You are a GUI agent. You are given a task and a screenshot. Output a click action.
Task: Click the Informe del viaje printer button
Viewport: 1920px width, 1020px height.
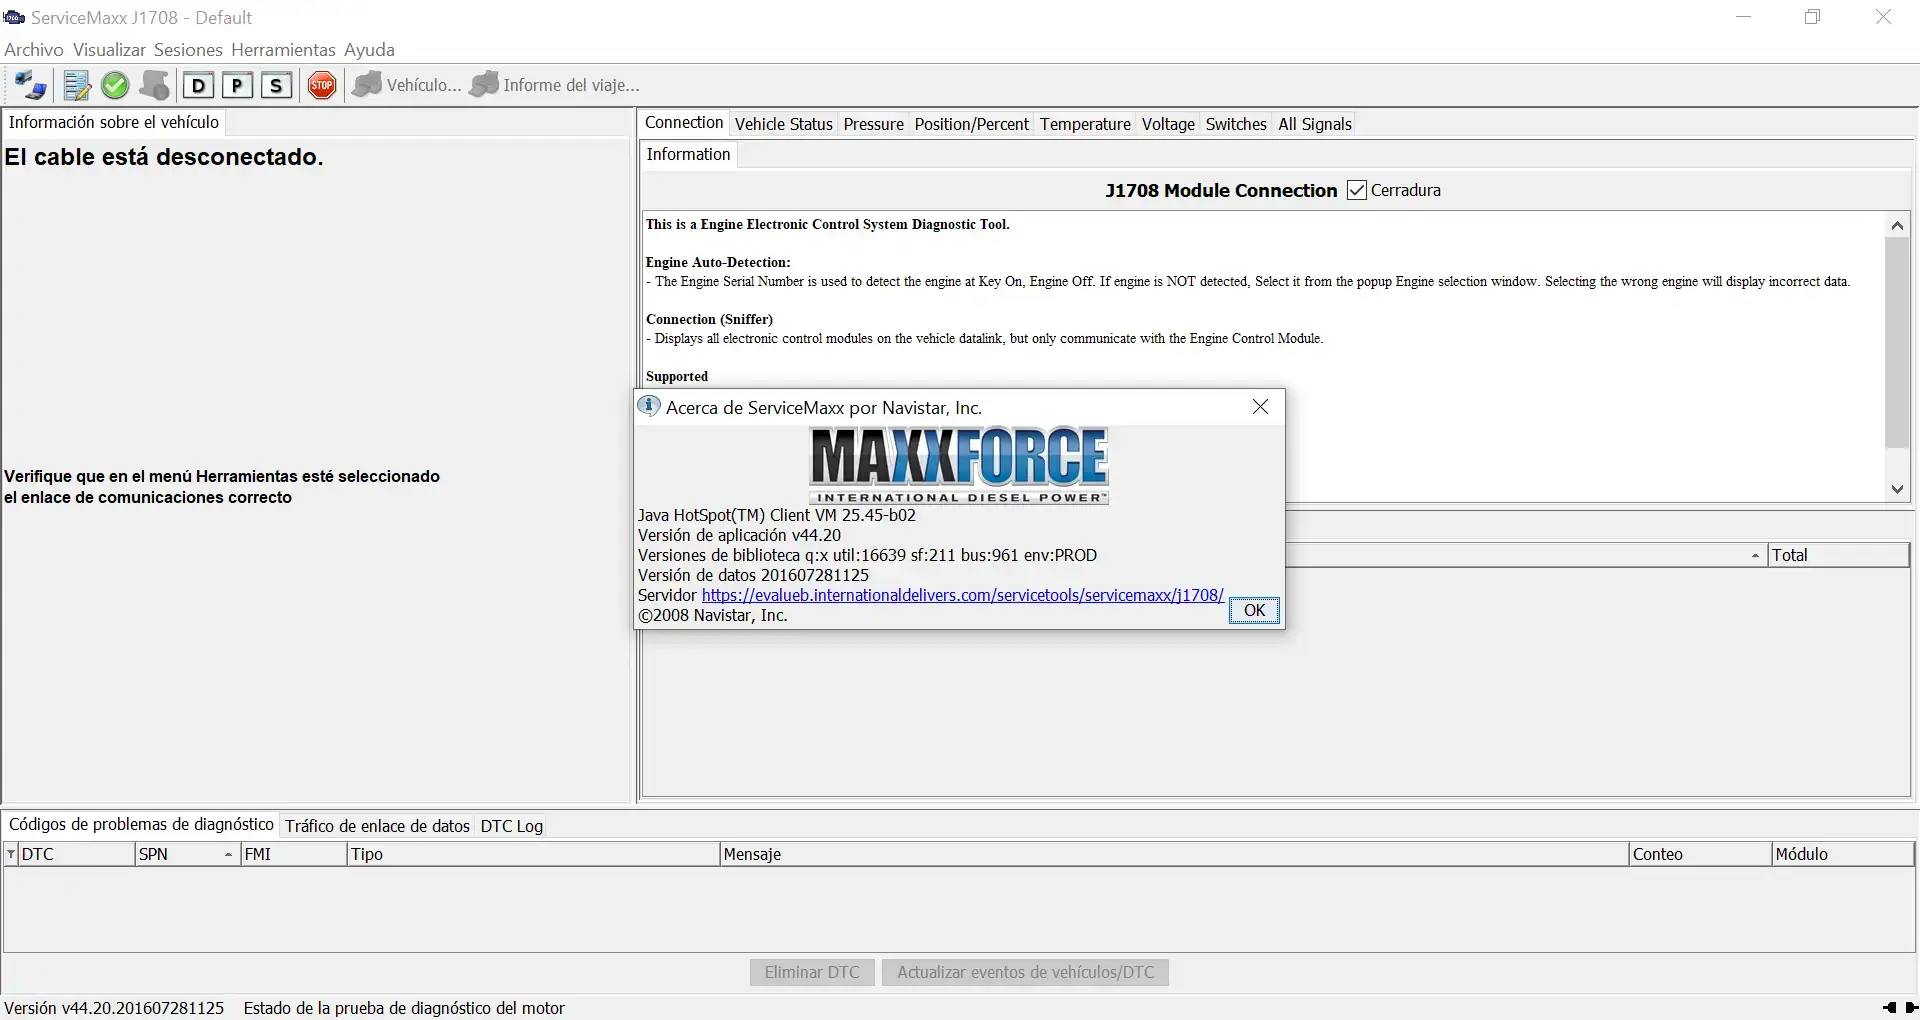click(555, 86)
